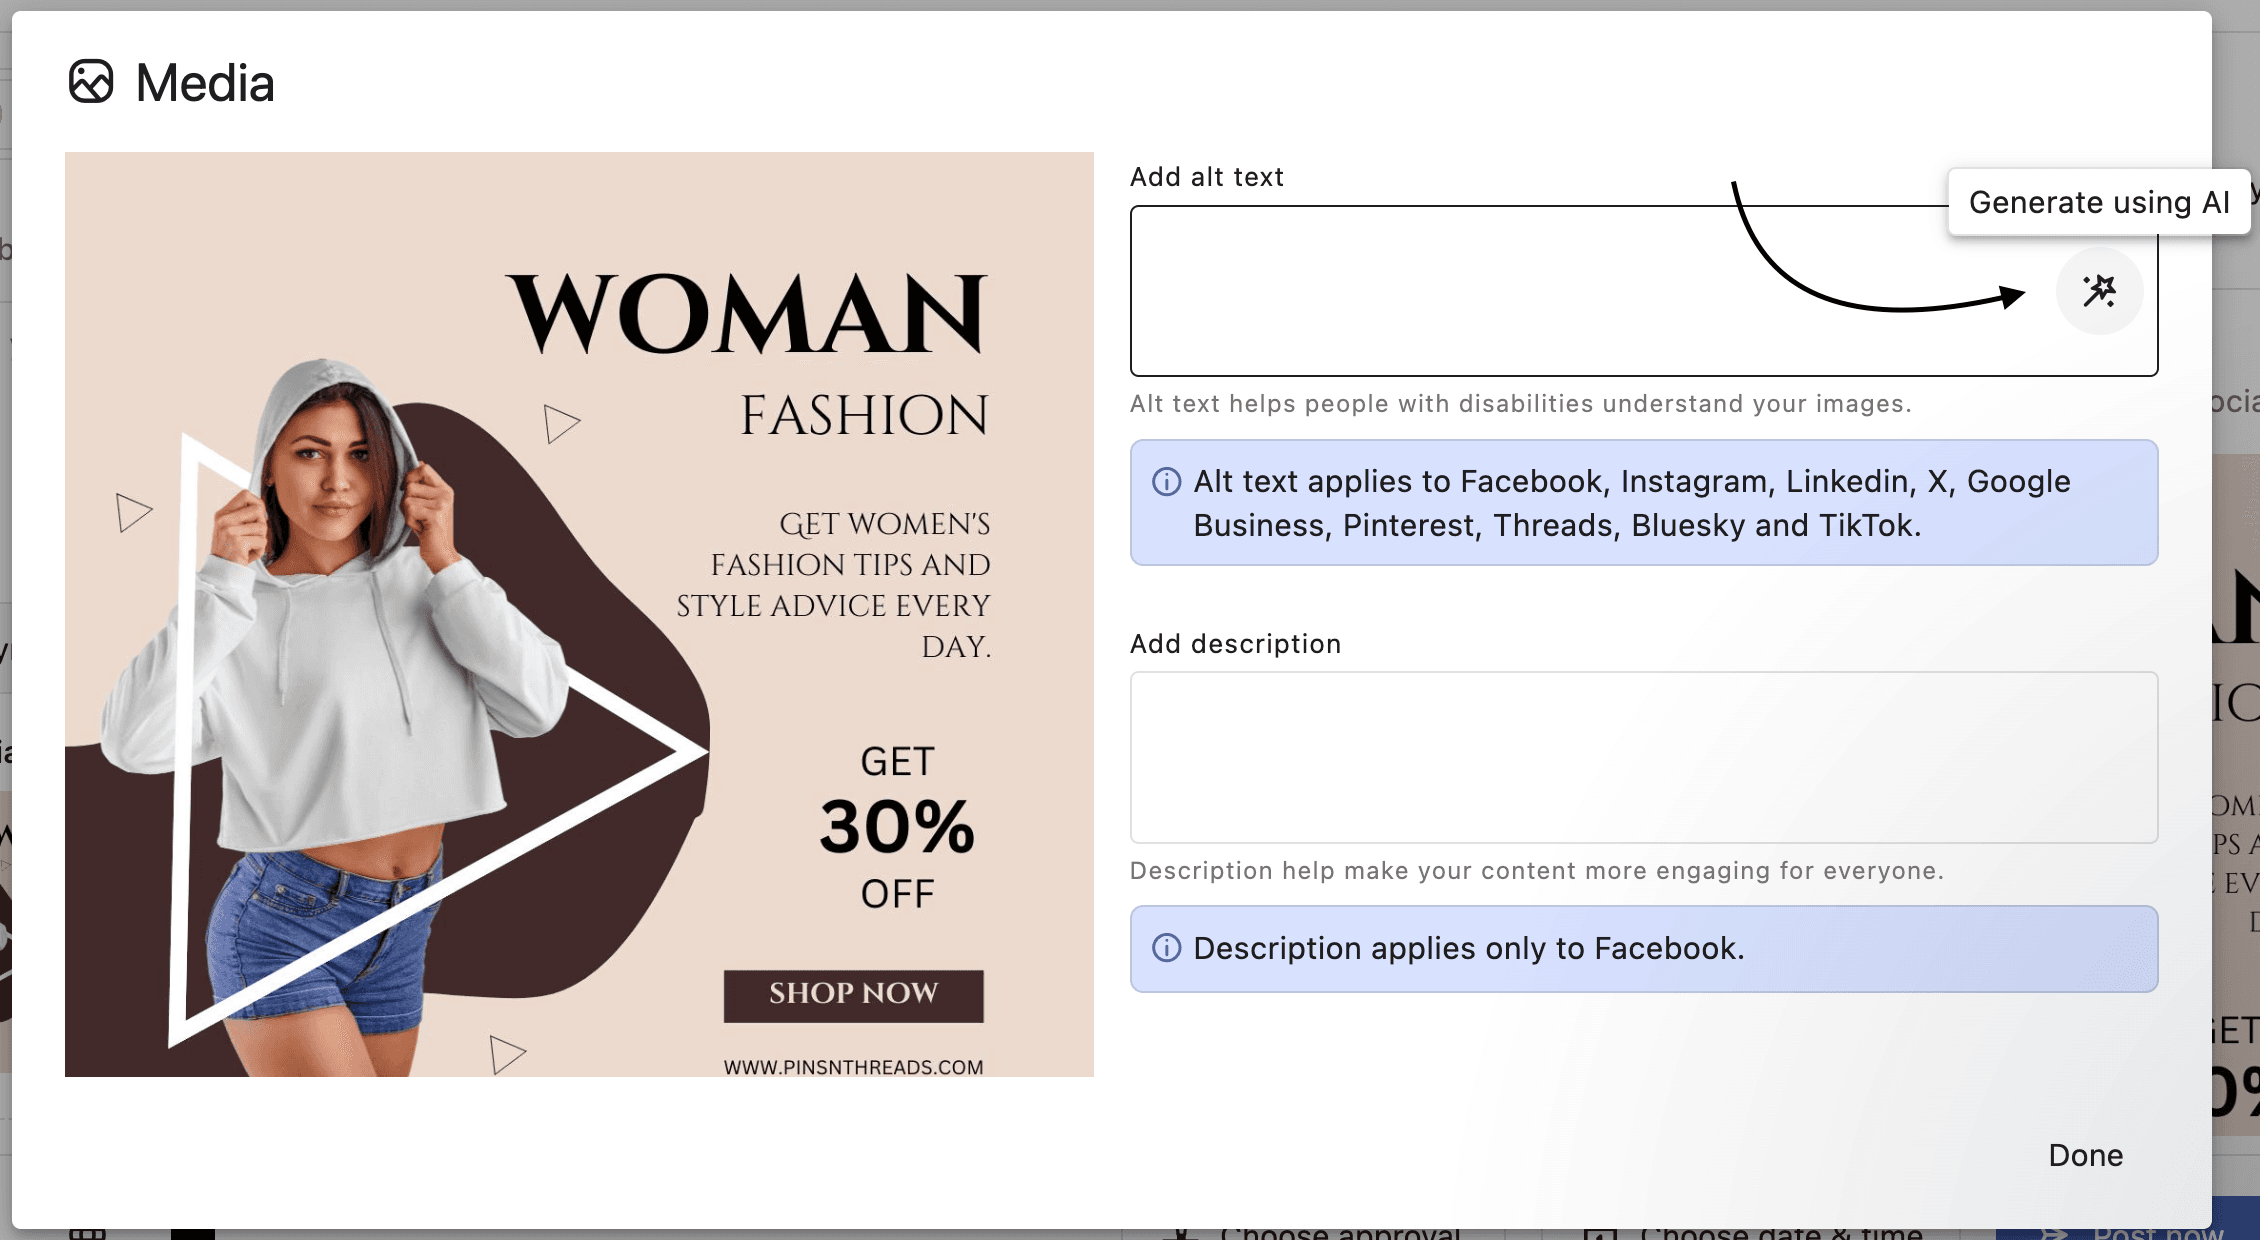Click the Choose approval option
The width and height of the screenshot is (2260, 1240).
click(1340, 1232)
